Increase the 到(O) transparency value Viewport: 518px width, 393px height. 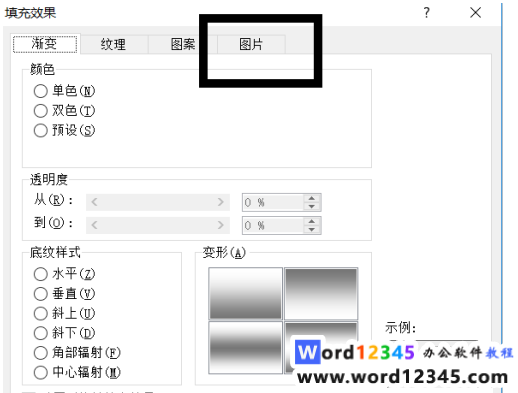point(312,222)
